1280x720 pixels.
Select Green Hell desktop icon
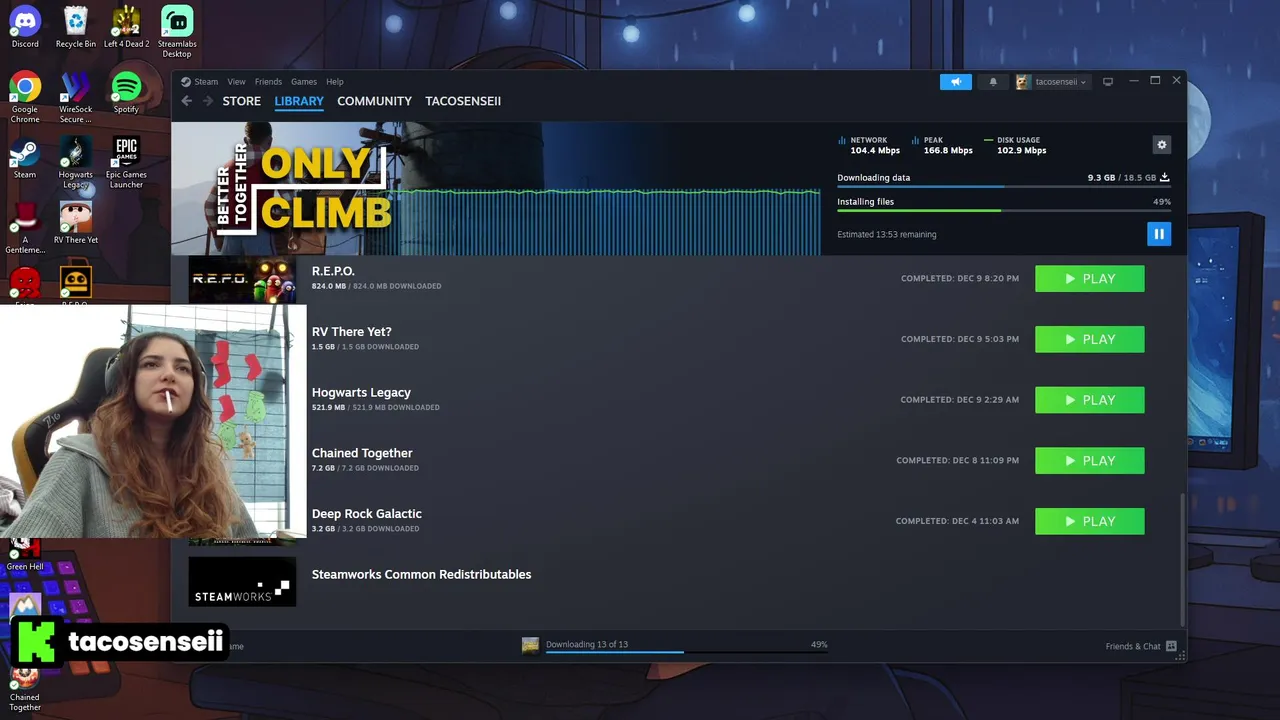tap(25, 555)
